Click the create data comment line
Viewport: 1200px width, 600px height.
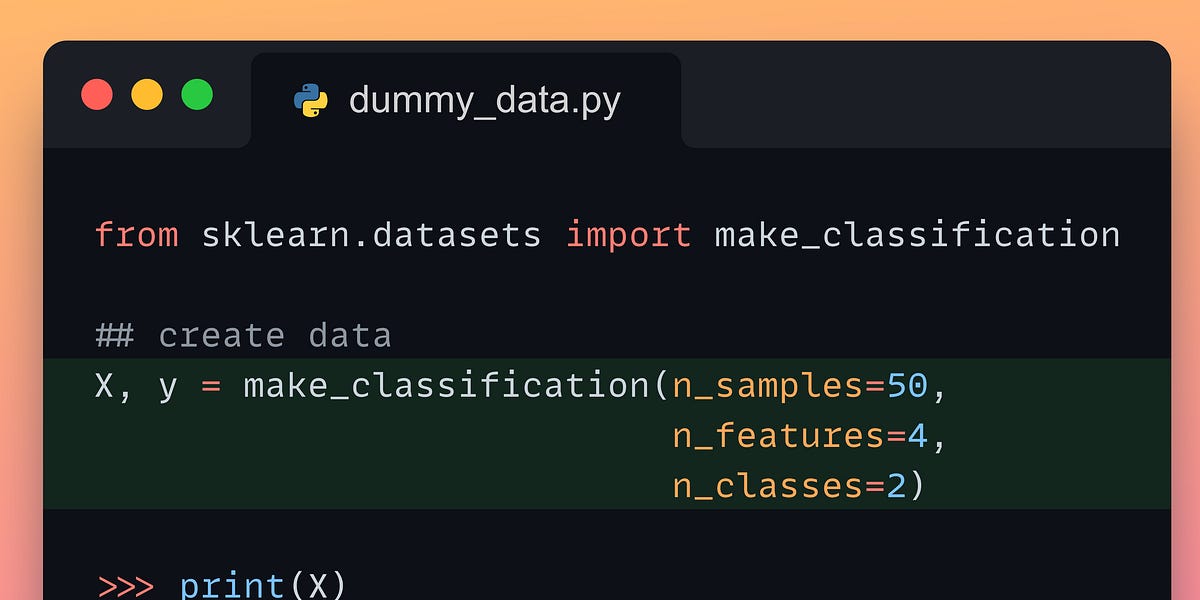pyautogui.click(x=243, y=334)
